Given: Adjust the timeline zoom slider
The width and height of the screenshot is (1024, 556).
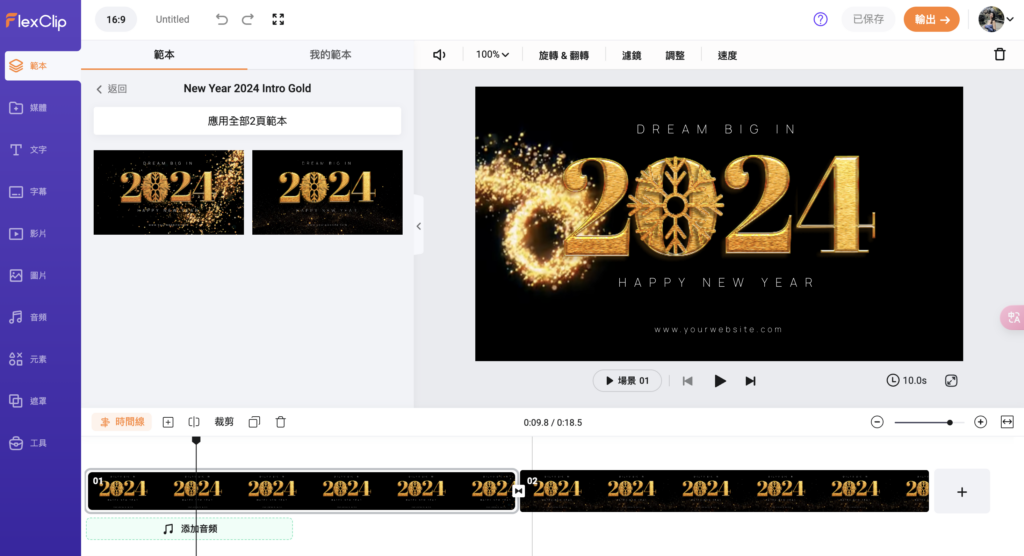Looking at the screenshot, I should point(928,423).
